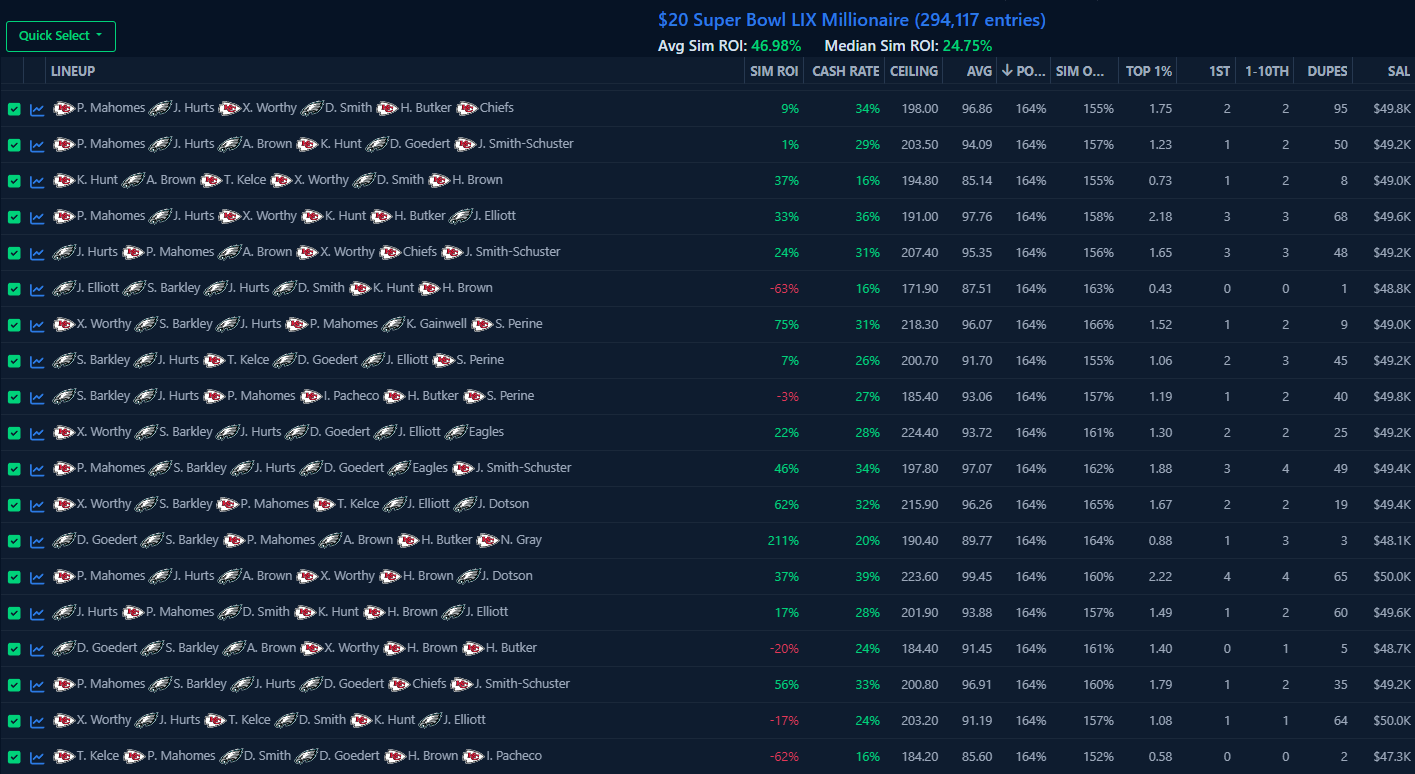Uncheck the lineup starting K. Hunt, A. Brown
The height and width of the screenshot is (774, 1415).
[x=14, y=181]
